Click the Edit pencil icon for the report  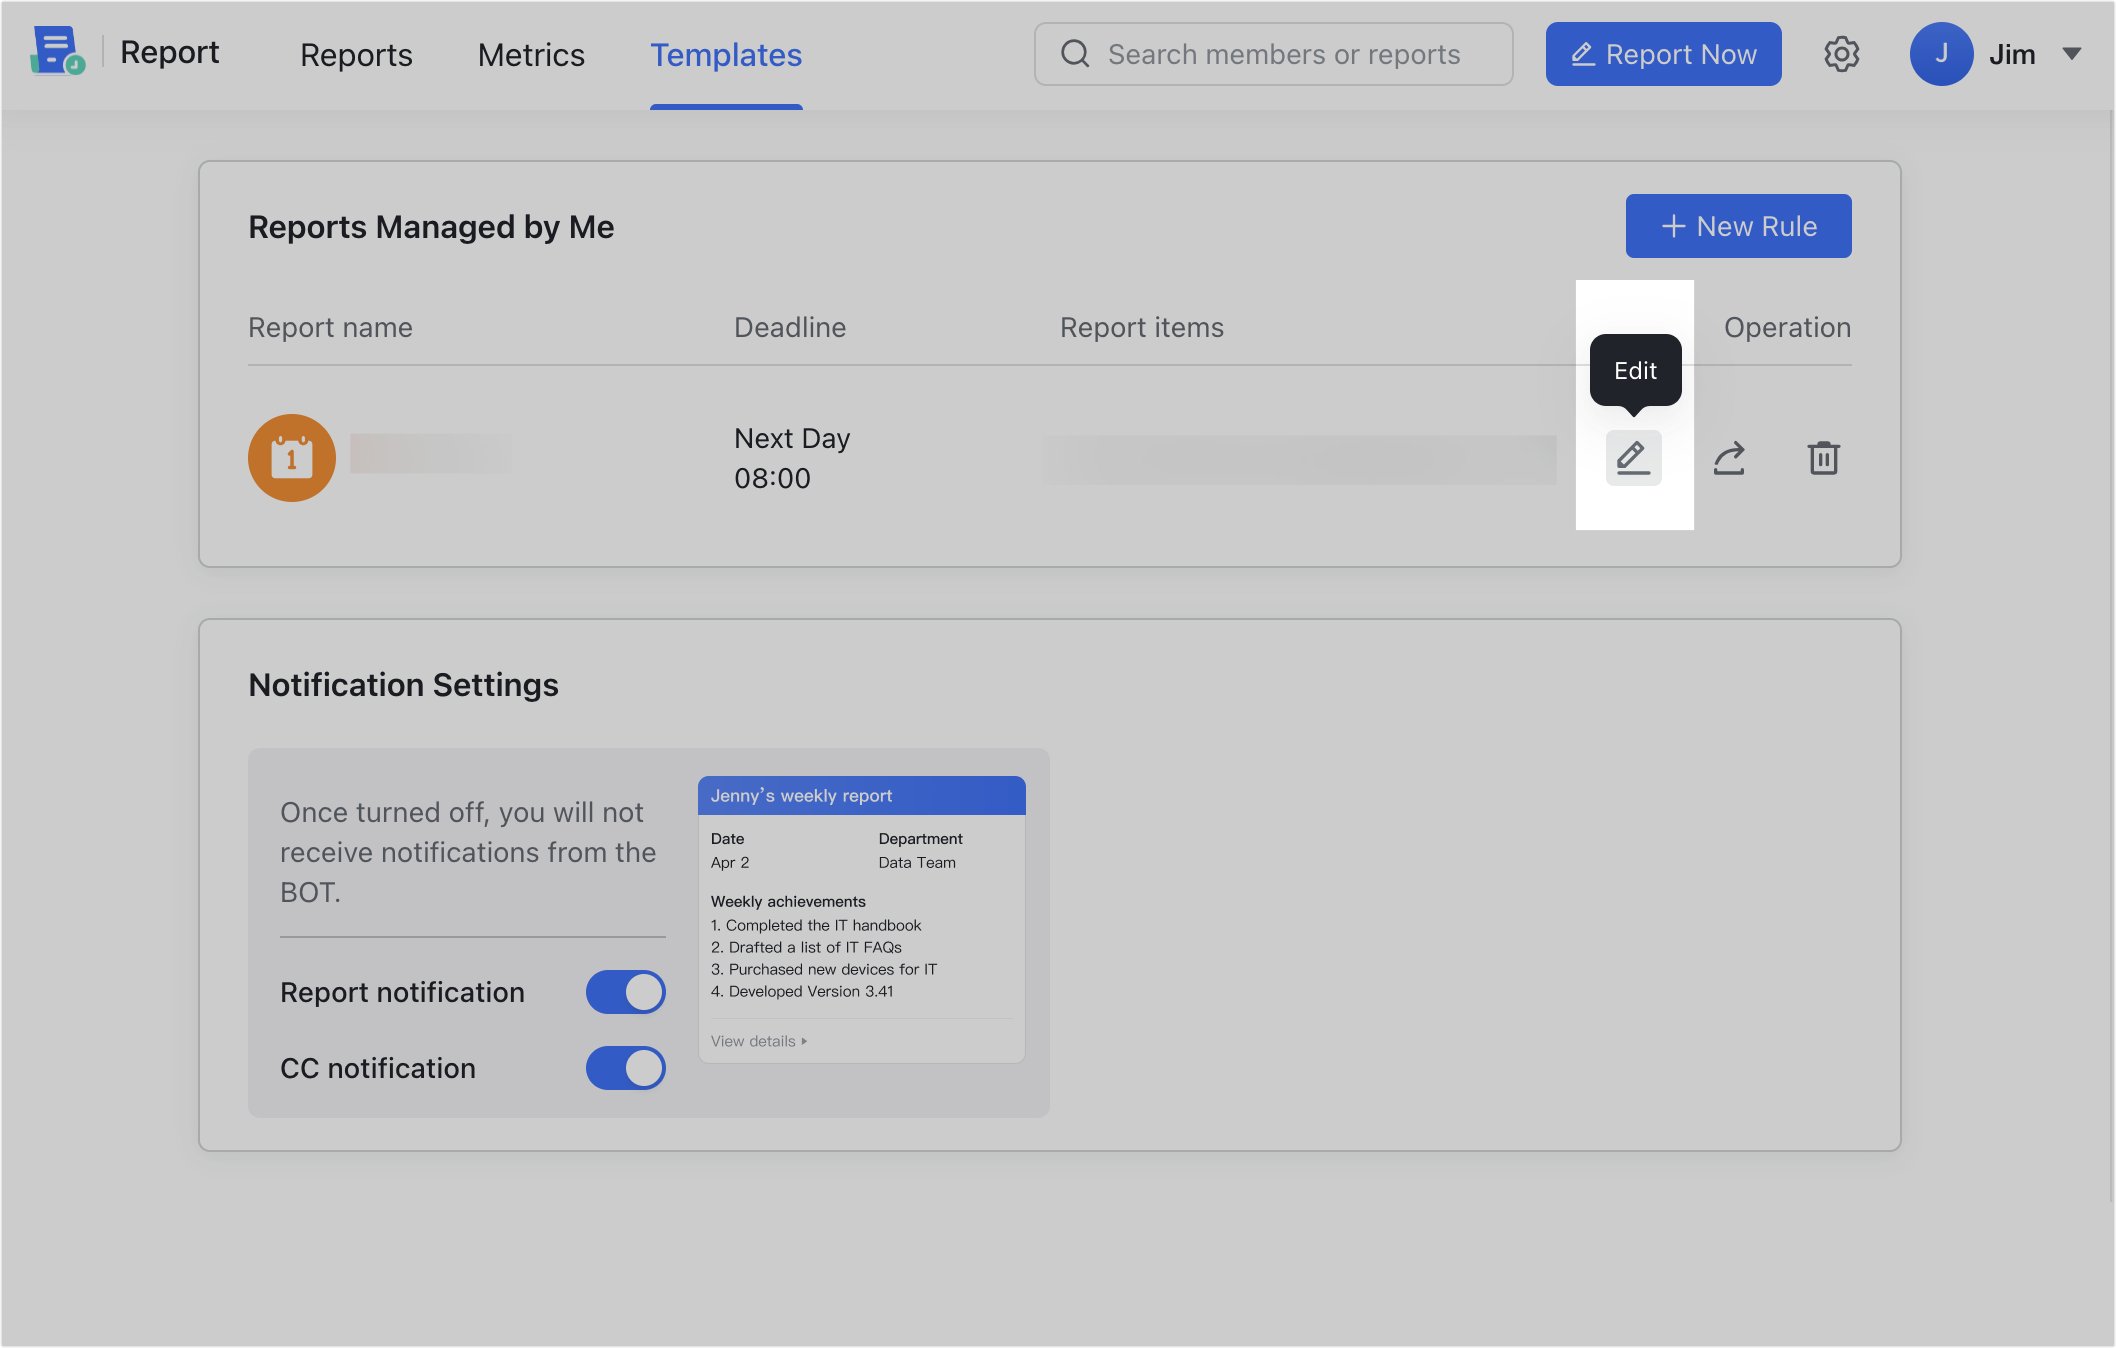point(1633,458)
